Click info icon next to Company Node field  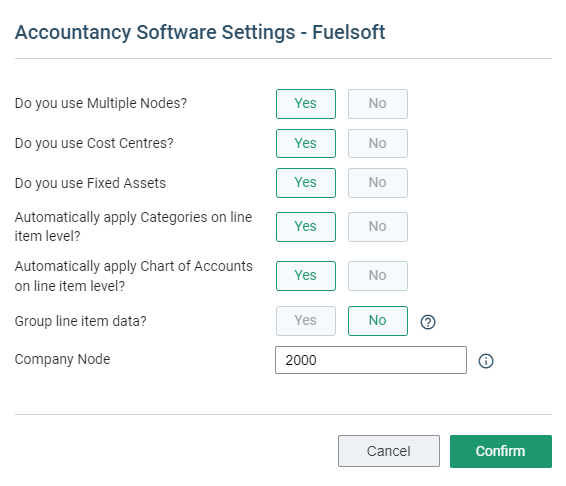(x=486, y=361)
